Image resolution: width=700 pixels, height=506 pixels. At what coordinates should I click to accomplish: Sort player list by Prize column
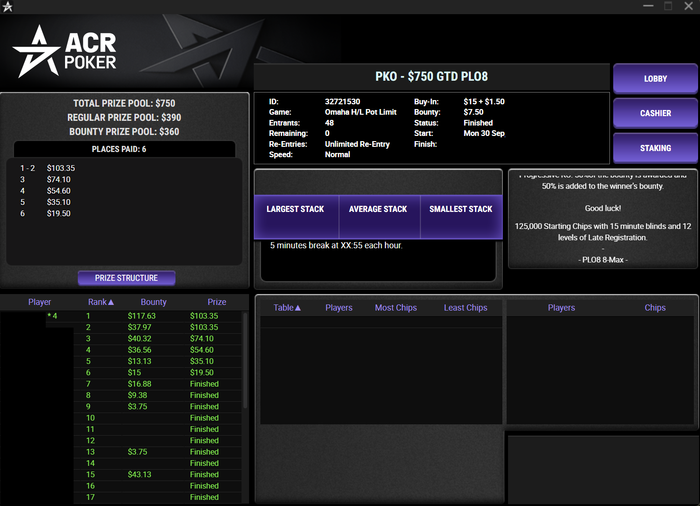pyautogui.click(x=217, y=302)
